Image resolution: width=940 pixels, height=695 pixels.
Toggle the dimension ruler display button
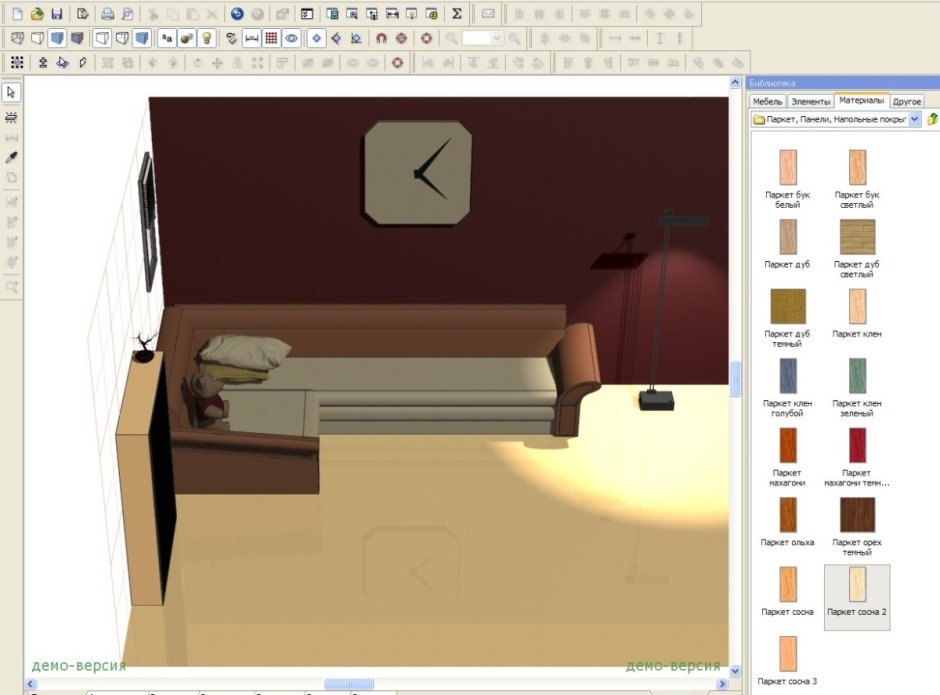pyautogui.click(x=251, y=38)
